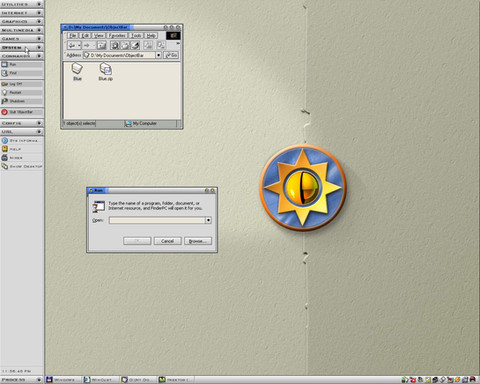Open the File menu in Explorer
480x384 pixels.
coord(72,35)
